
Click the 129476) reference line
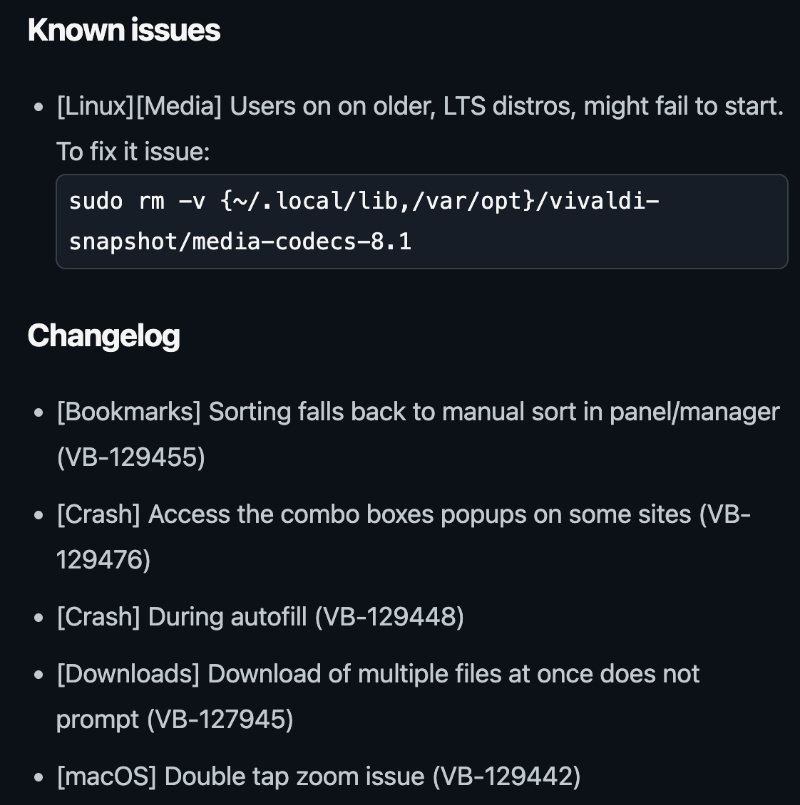click(103, 560)
